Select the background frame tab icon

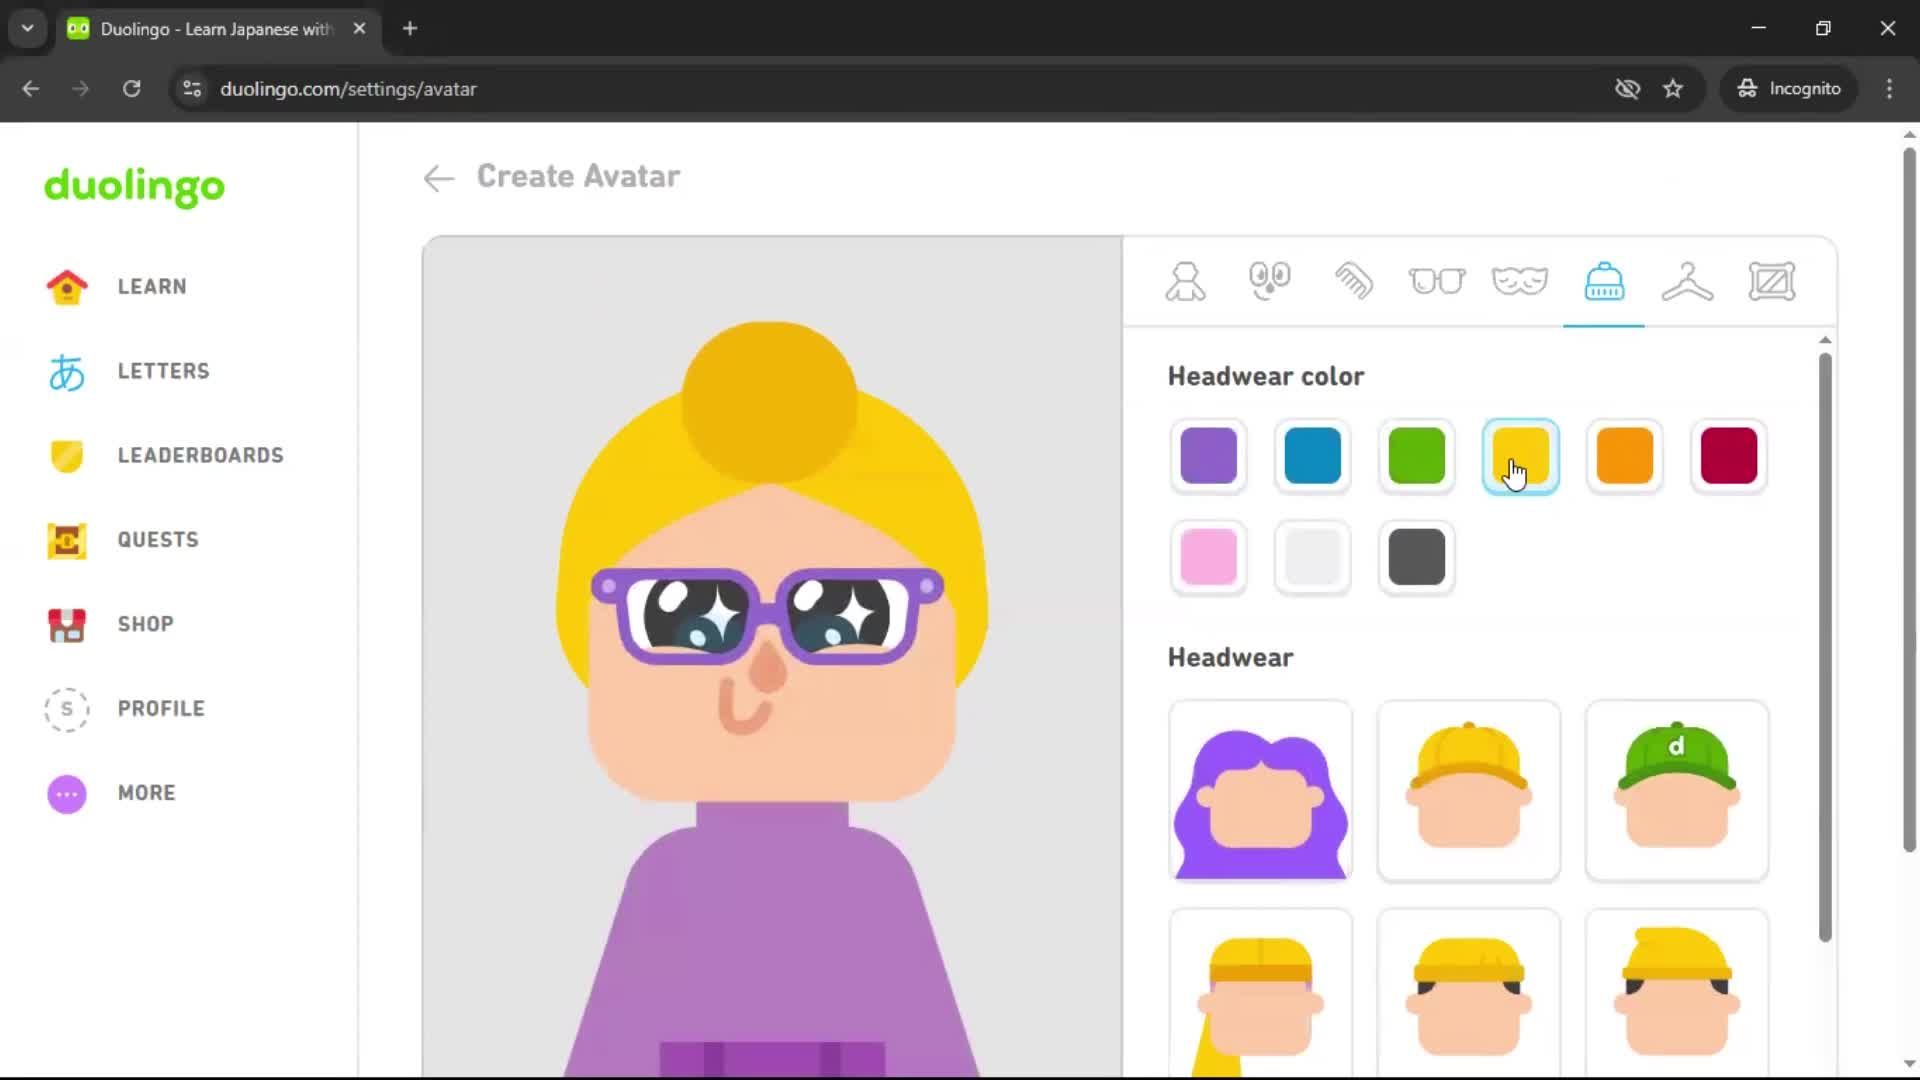(1772, 281)
